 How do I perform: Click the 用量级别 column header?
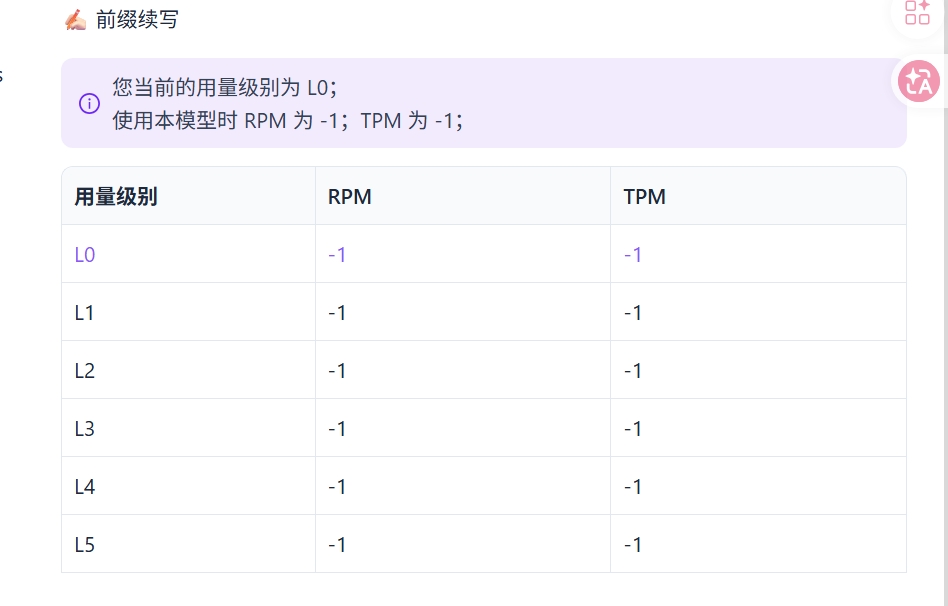[x=116, y=197]
